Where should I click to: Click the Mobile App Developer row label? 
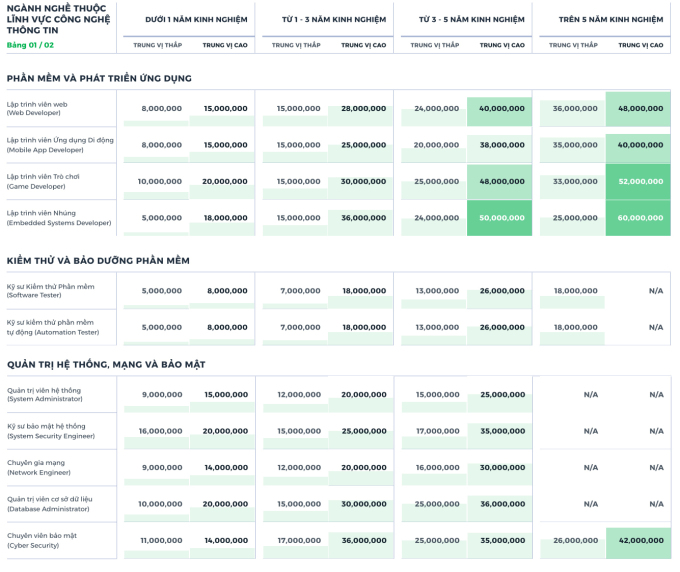[x=60, y=145]
